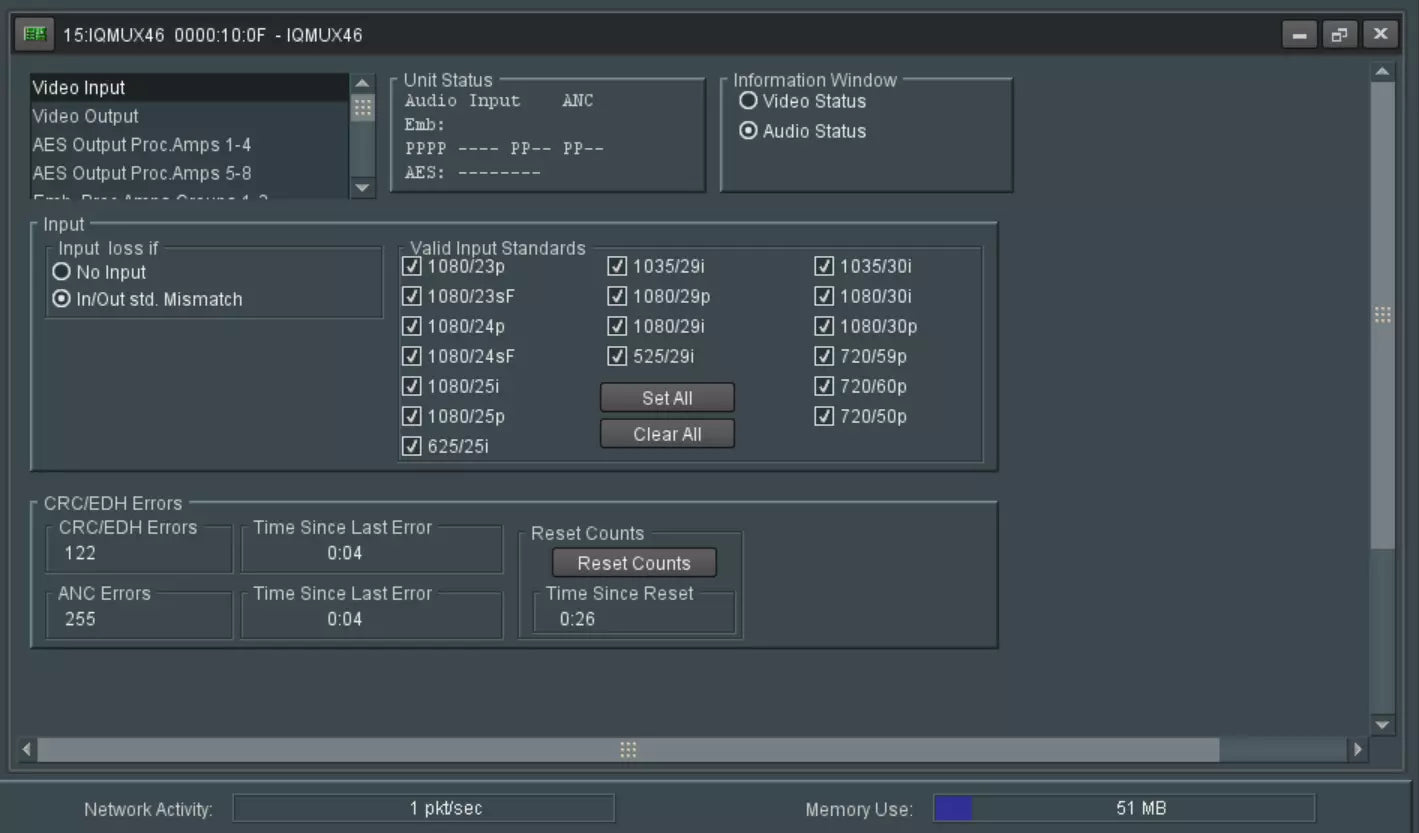1419x833 pixels.
Task: Toggle the 720/60p checkbox
Action: (825, 386)
